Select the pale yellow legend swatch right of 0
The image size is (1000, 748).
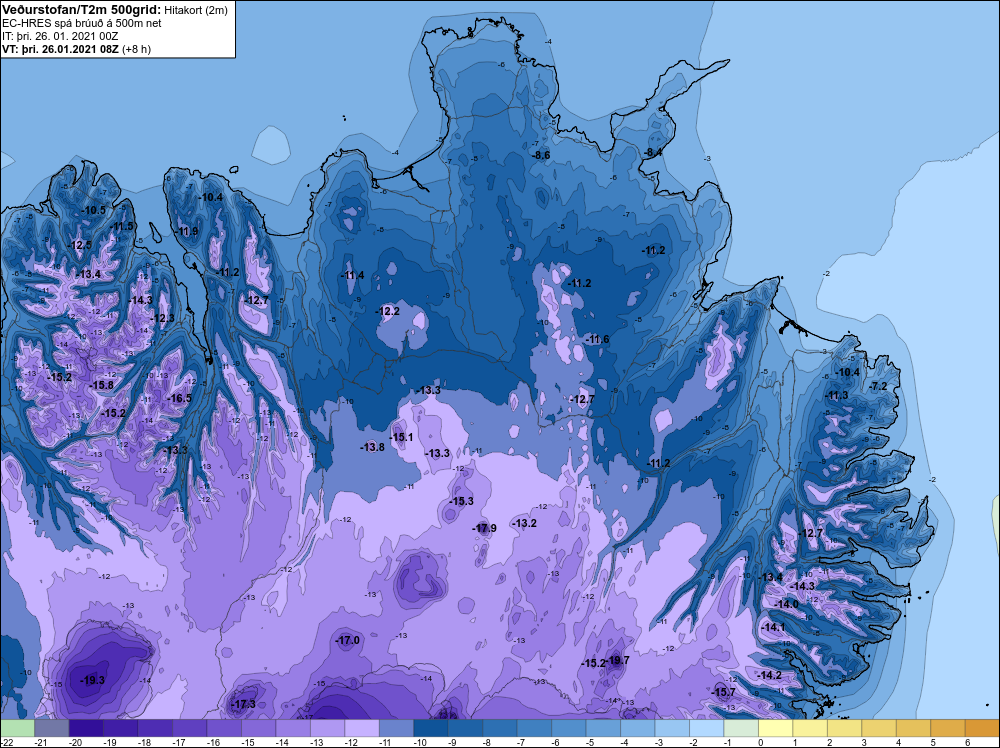tap(776, 728)
